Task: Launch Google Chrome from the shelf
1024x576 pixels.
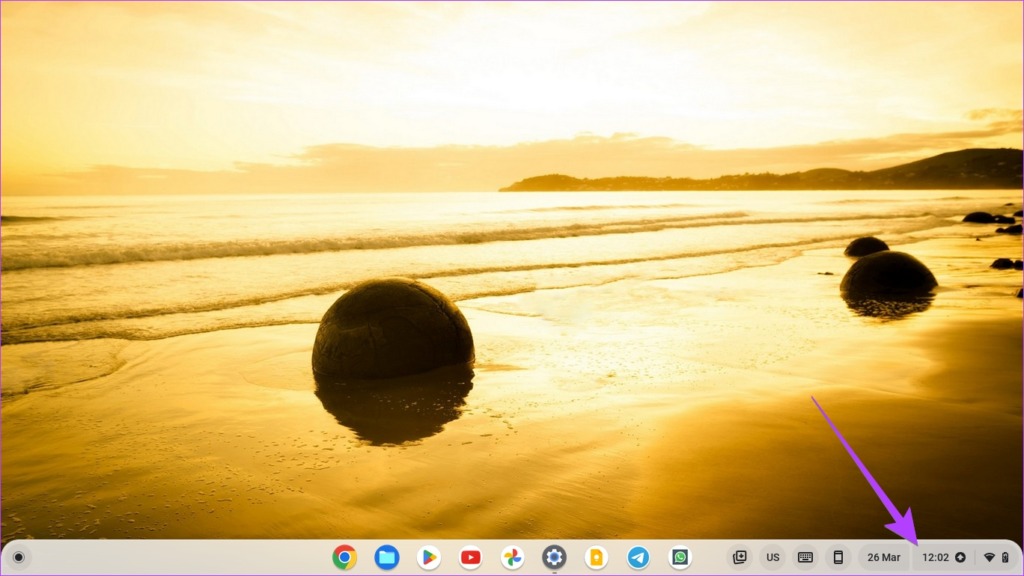Action: (x=345, y=557)
